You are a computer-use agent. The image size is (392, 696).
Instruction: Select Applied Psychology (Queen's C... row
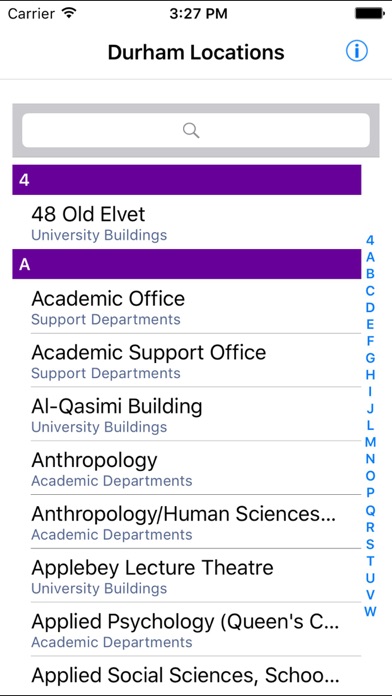click(187, 629)
